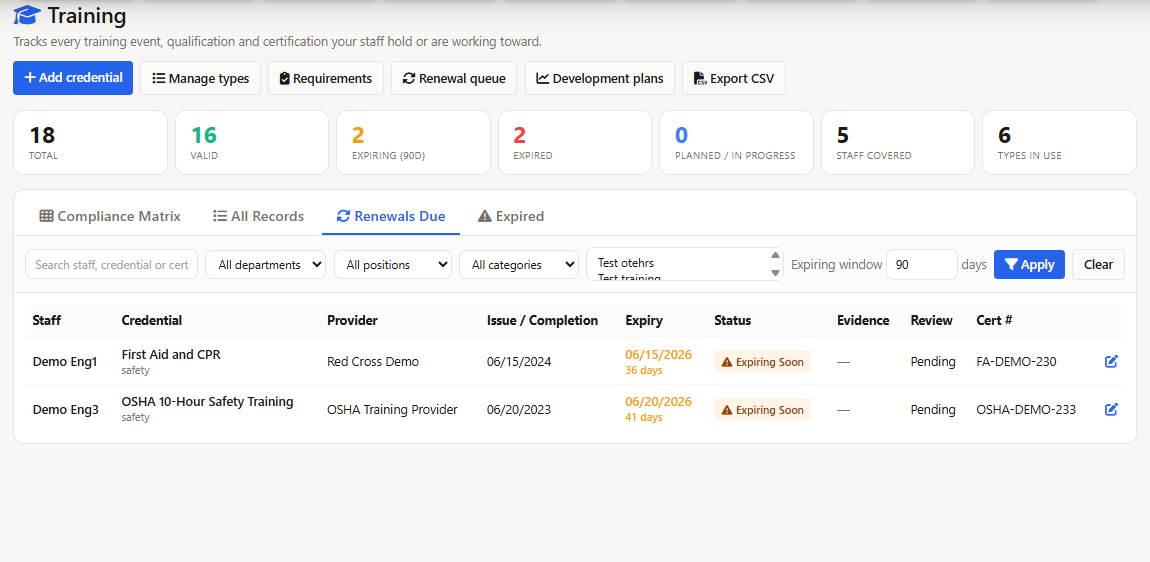This screenshot has width=1150, height=562.
Task: Click the 06/20/2026 expiry date
Action: [659, 401]
